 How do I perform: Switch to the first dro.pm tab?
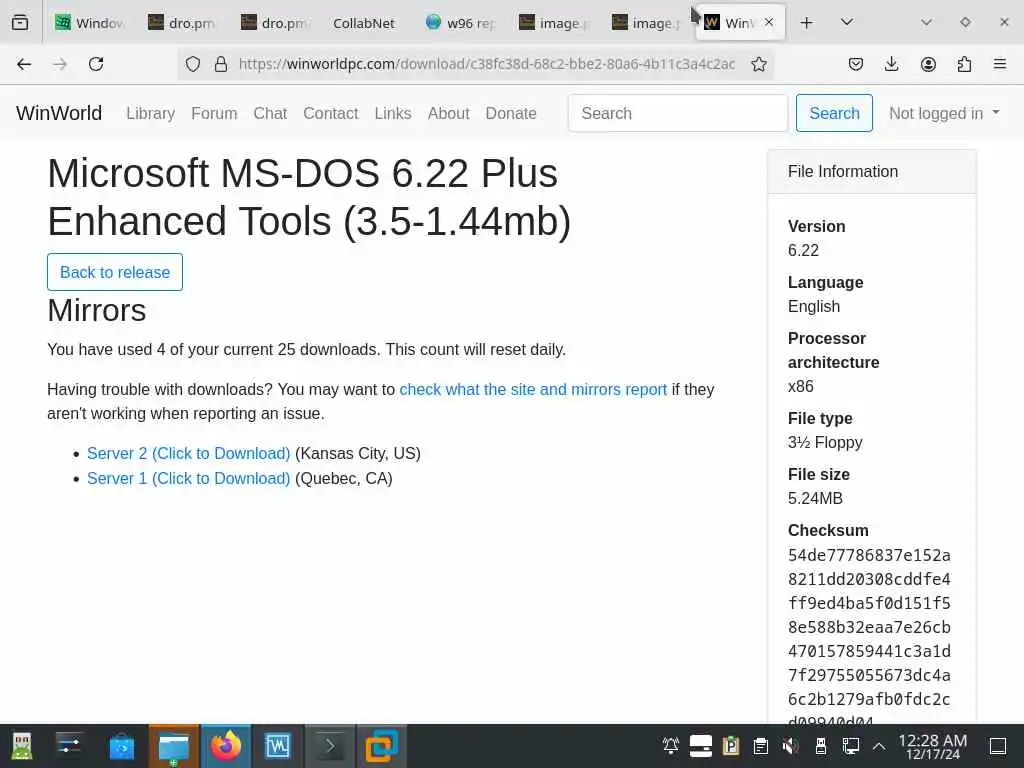point(182,23)
